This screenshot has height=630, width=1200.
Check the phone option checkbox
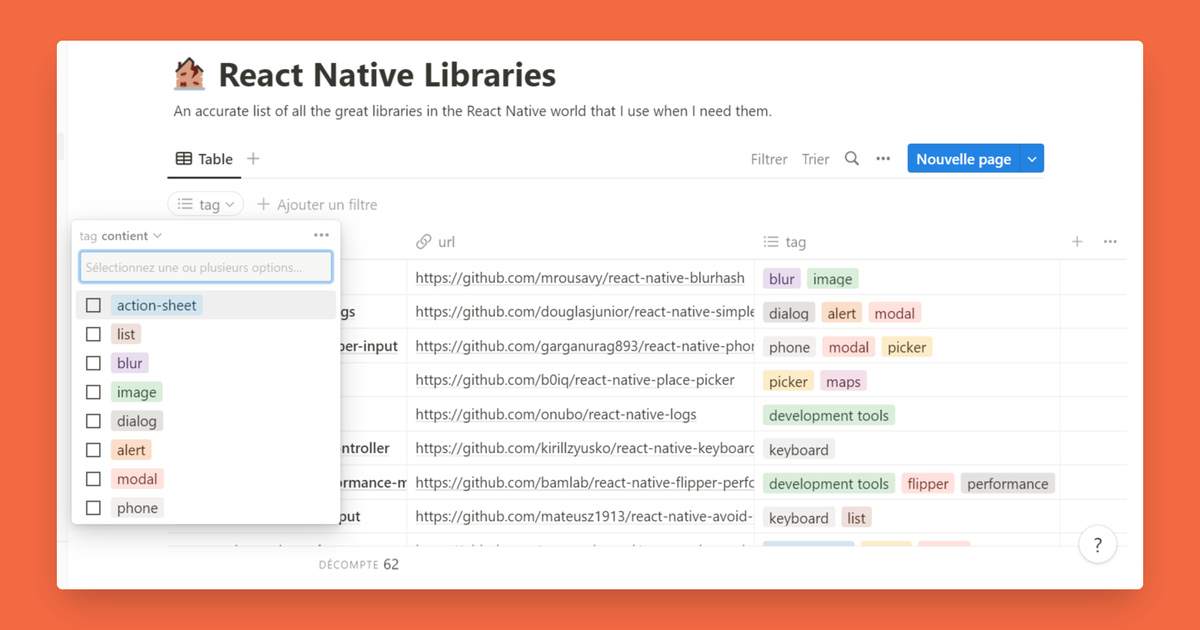tap(93, 508)
